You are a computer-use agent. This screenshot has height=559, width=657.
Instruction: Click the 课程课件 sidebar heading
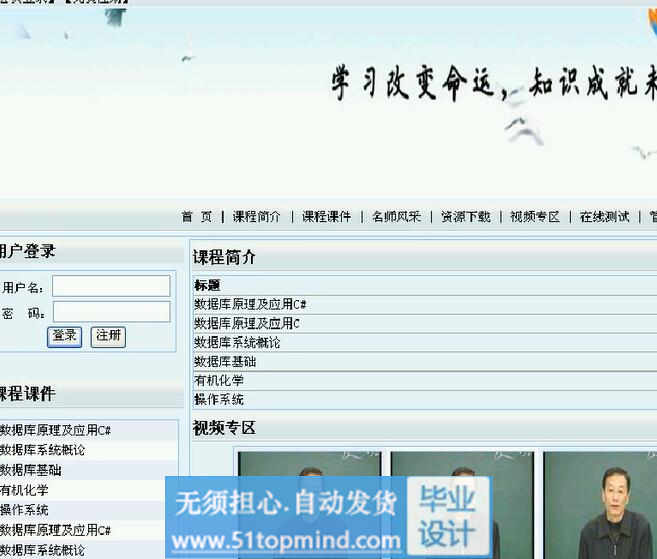[x=28, y=394]
